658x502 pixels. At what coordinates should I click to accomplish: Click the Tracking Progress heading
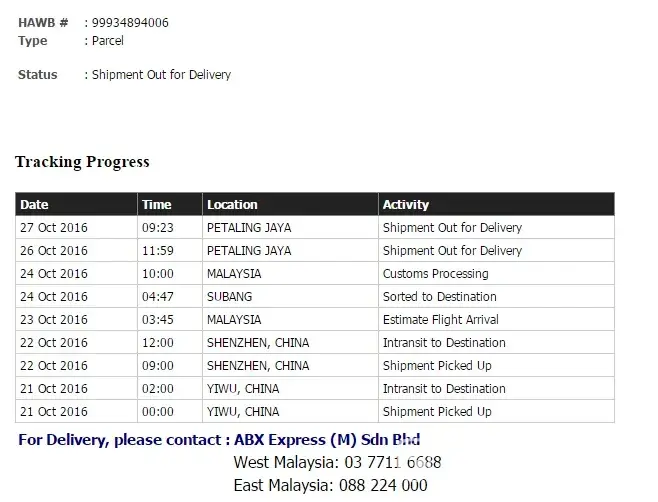pyautogui.click(x=82, y=162)
